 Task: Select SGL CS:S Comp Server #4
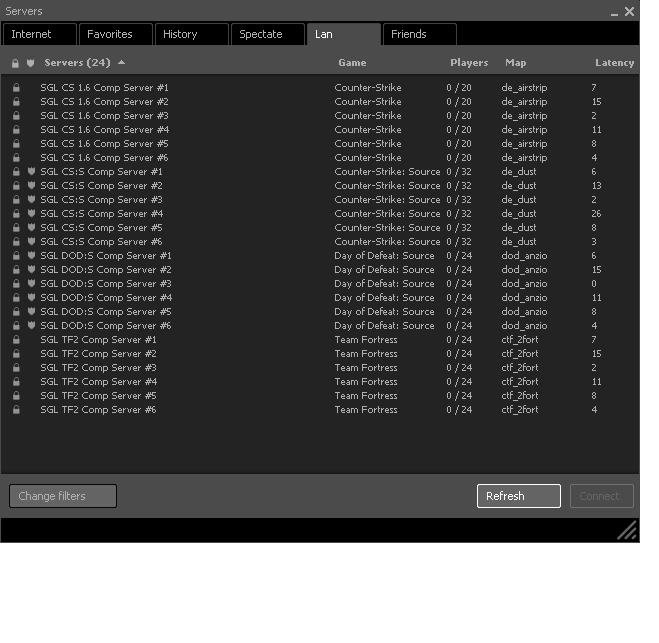click(x=319, y=213)
